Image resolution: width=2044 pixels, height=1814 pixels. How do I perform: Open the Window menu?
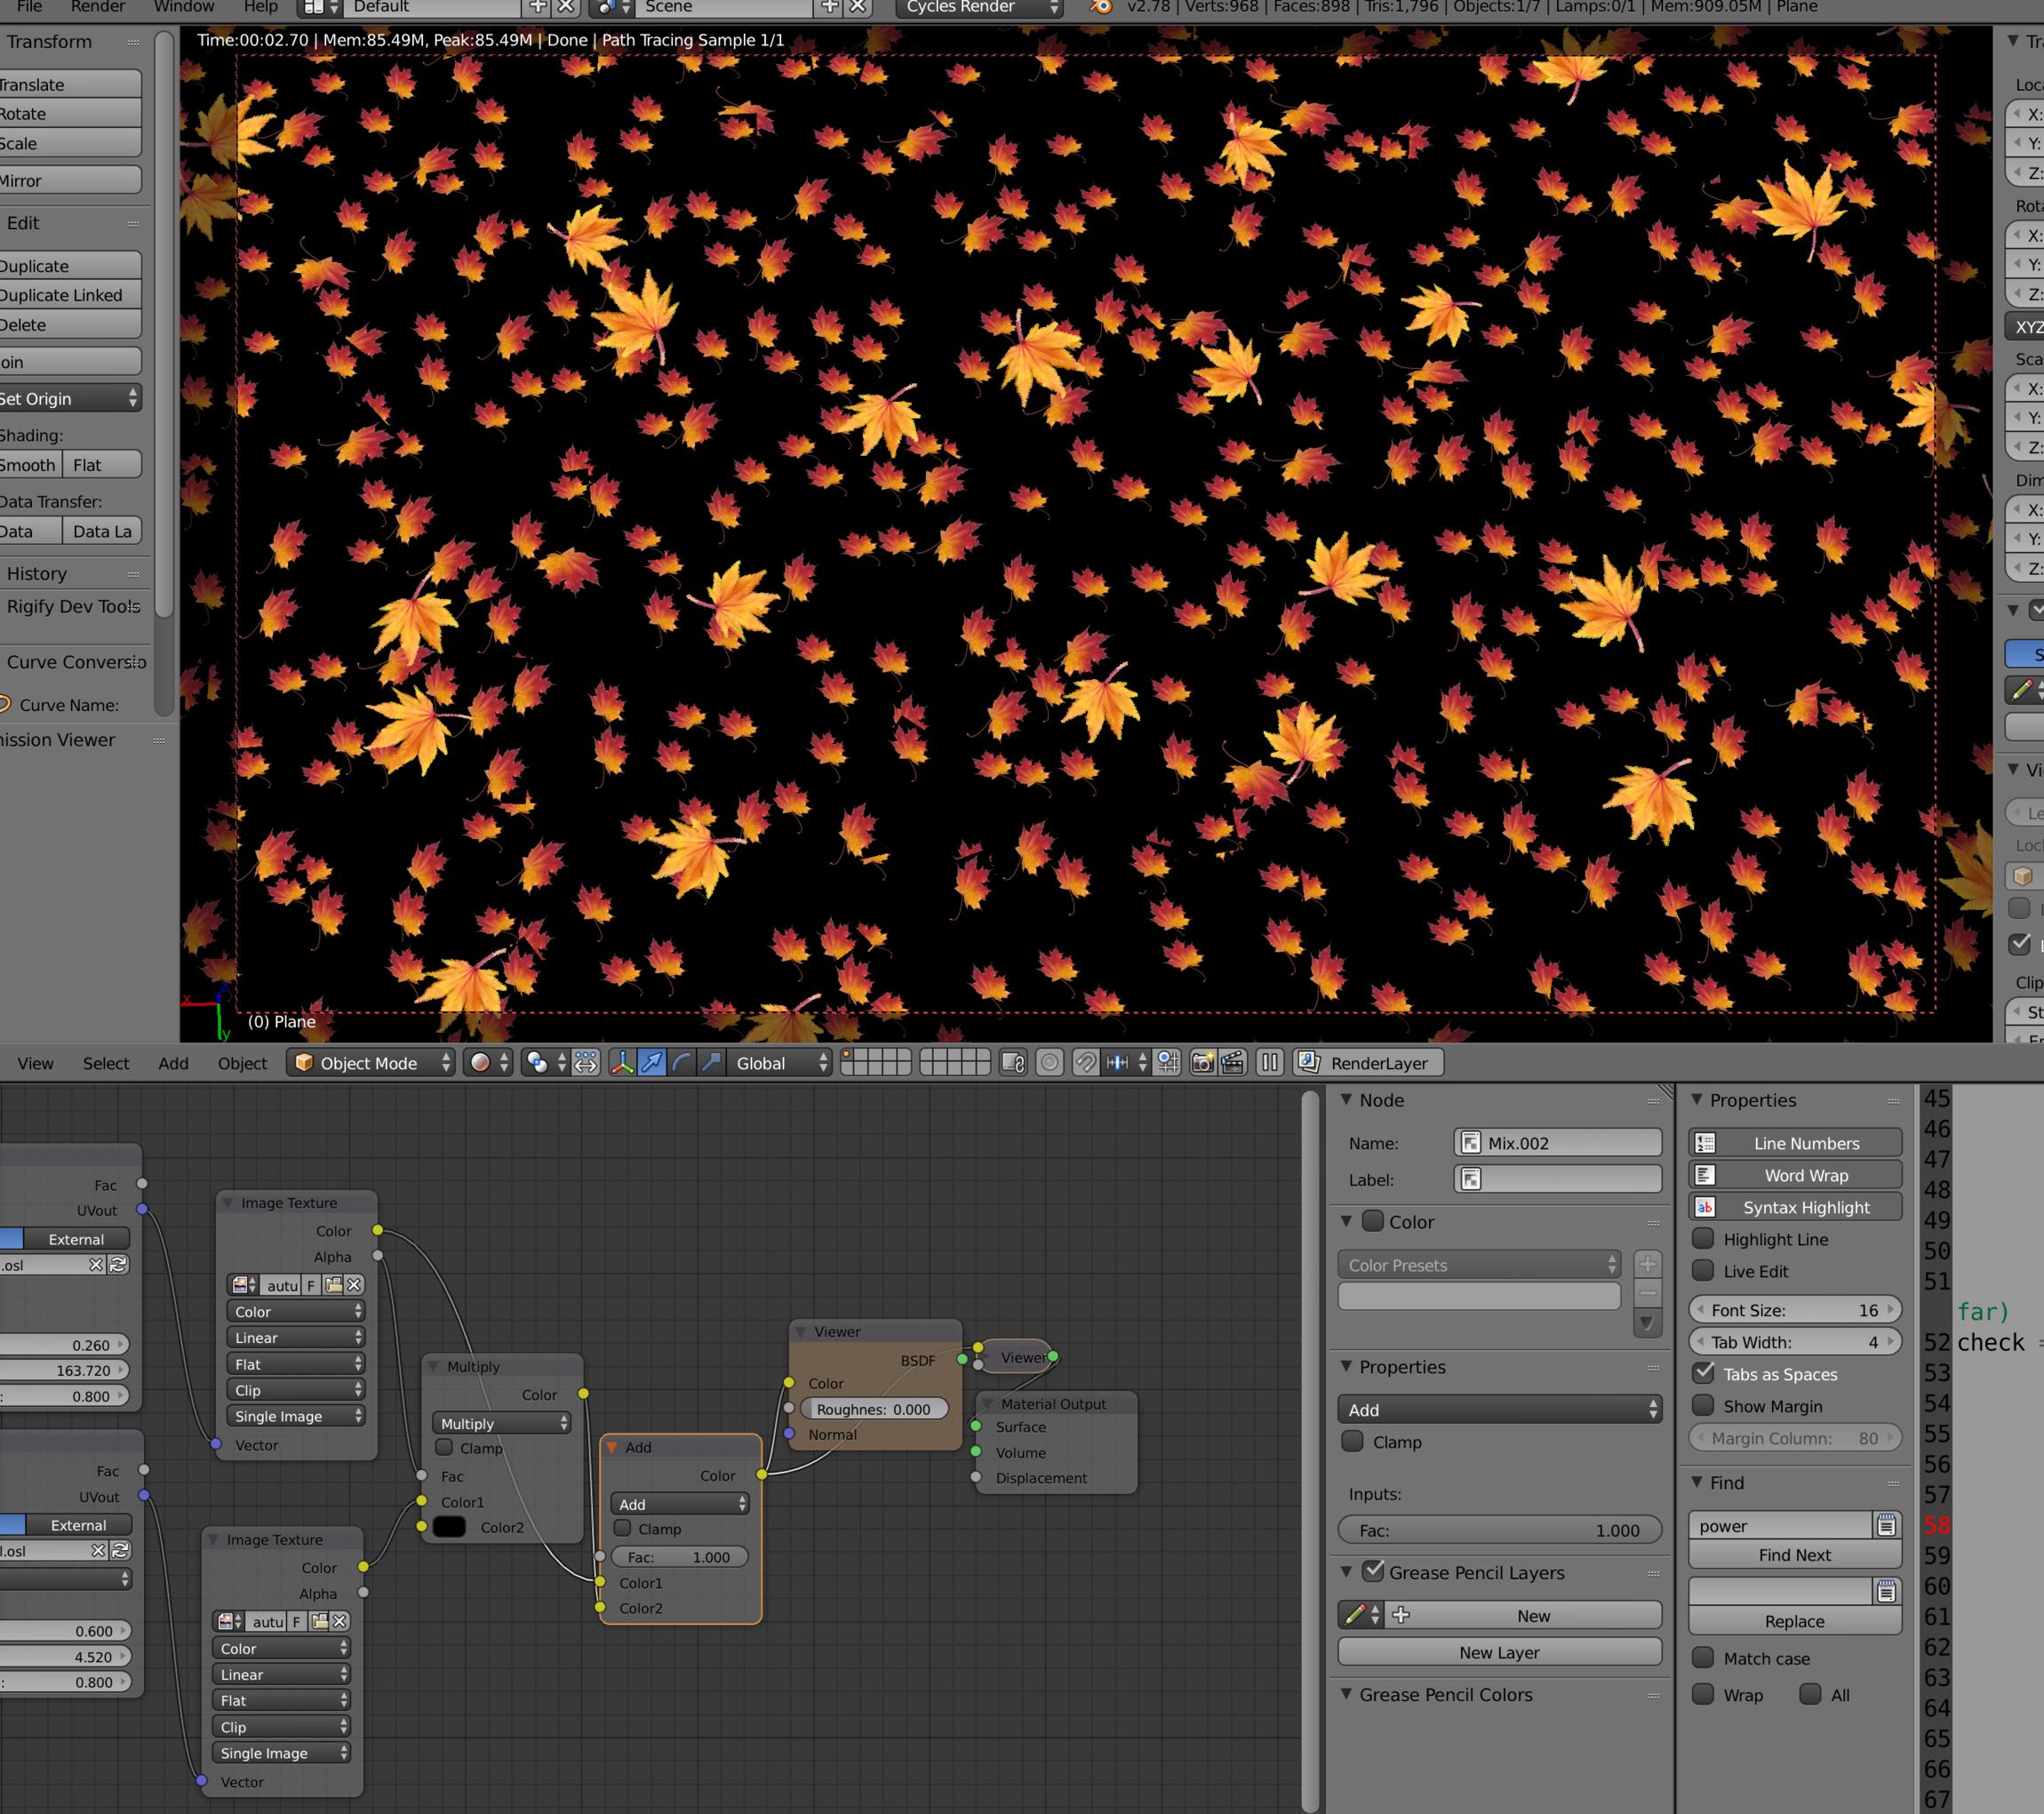click(184, 7)
